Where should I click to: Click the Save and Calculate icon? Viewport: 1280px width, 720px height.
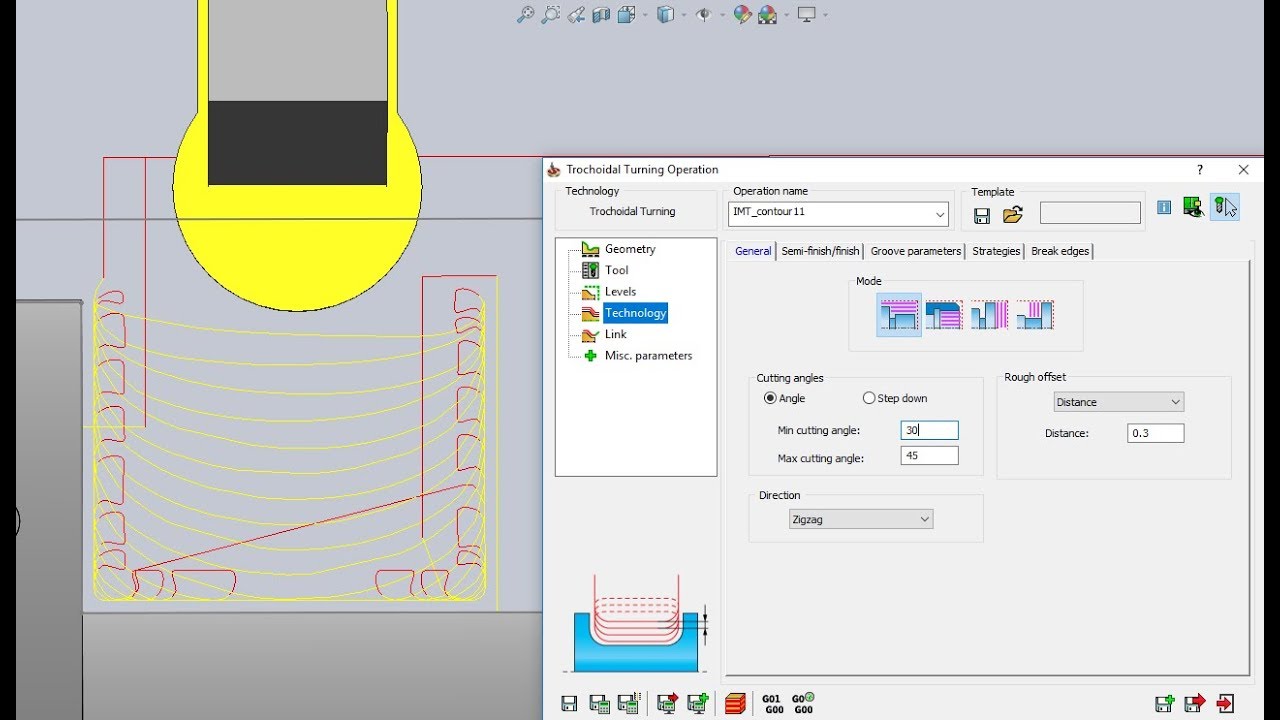pyautogui.click(x=600, y=704)
